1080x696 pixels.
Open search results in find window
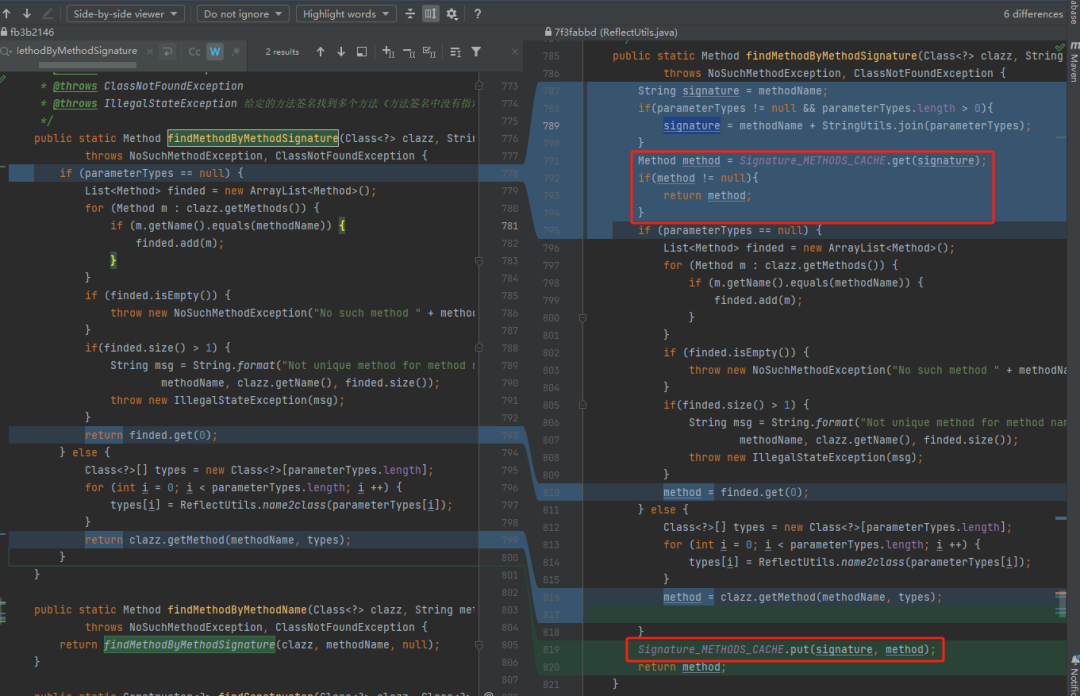tap(362, 52)
